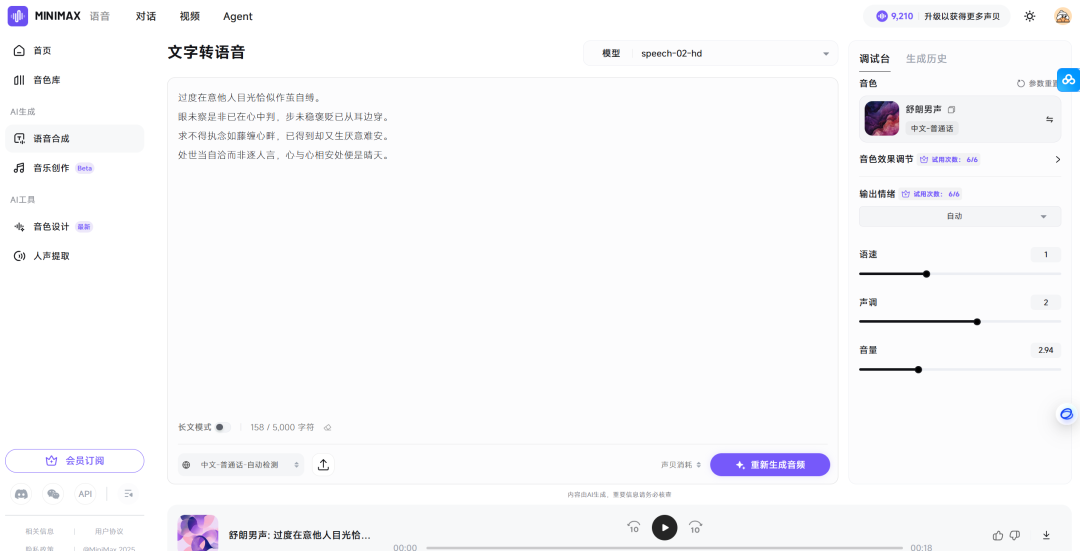Image resolution: width=1080 pixels, height=551 pixels.
Task: Click 升级以获得更多声贝 upgrade link
Action: tap(962, 16)
